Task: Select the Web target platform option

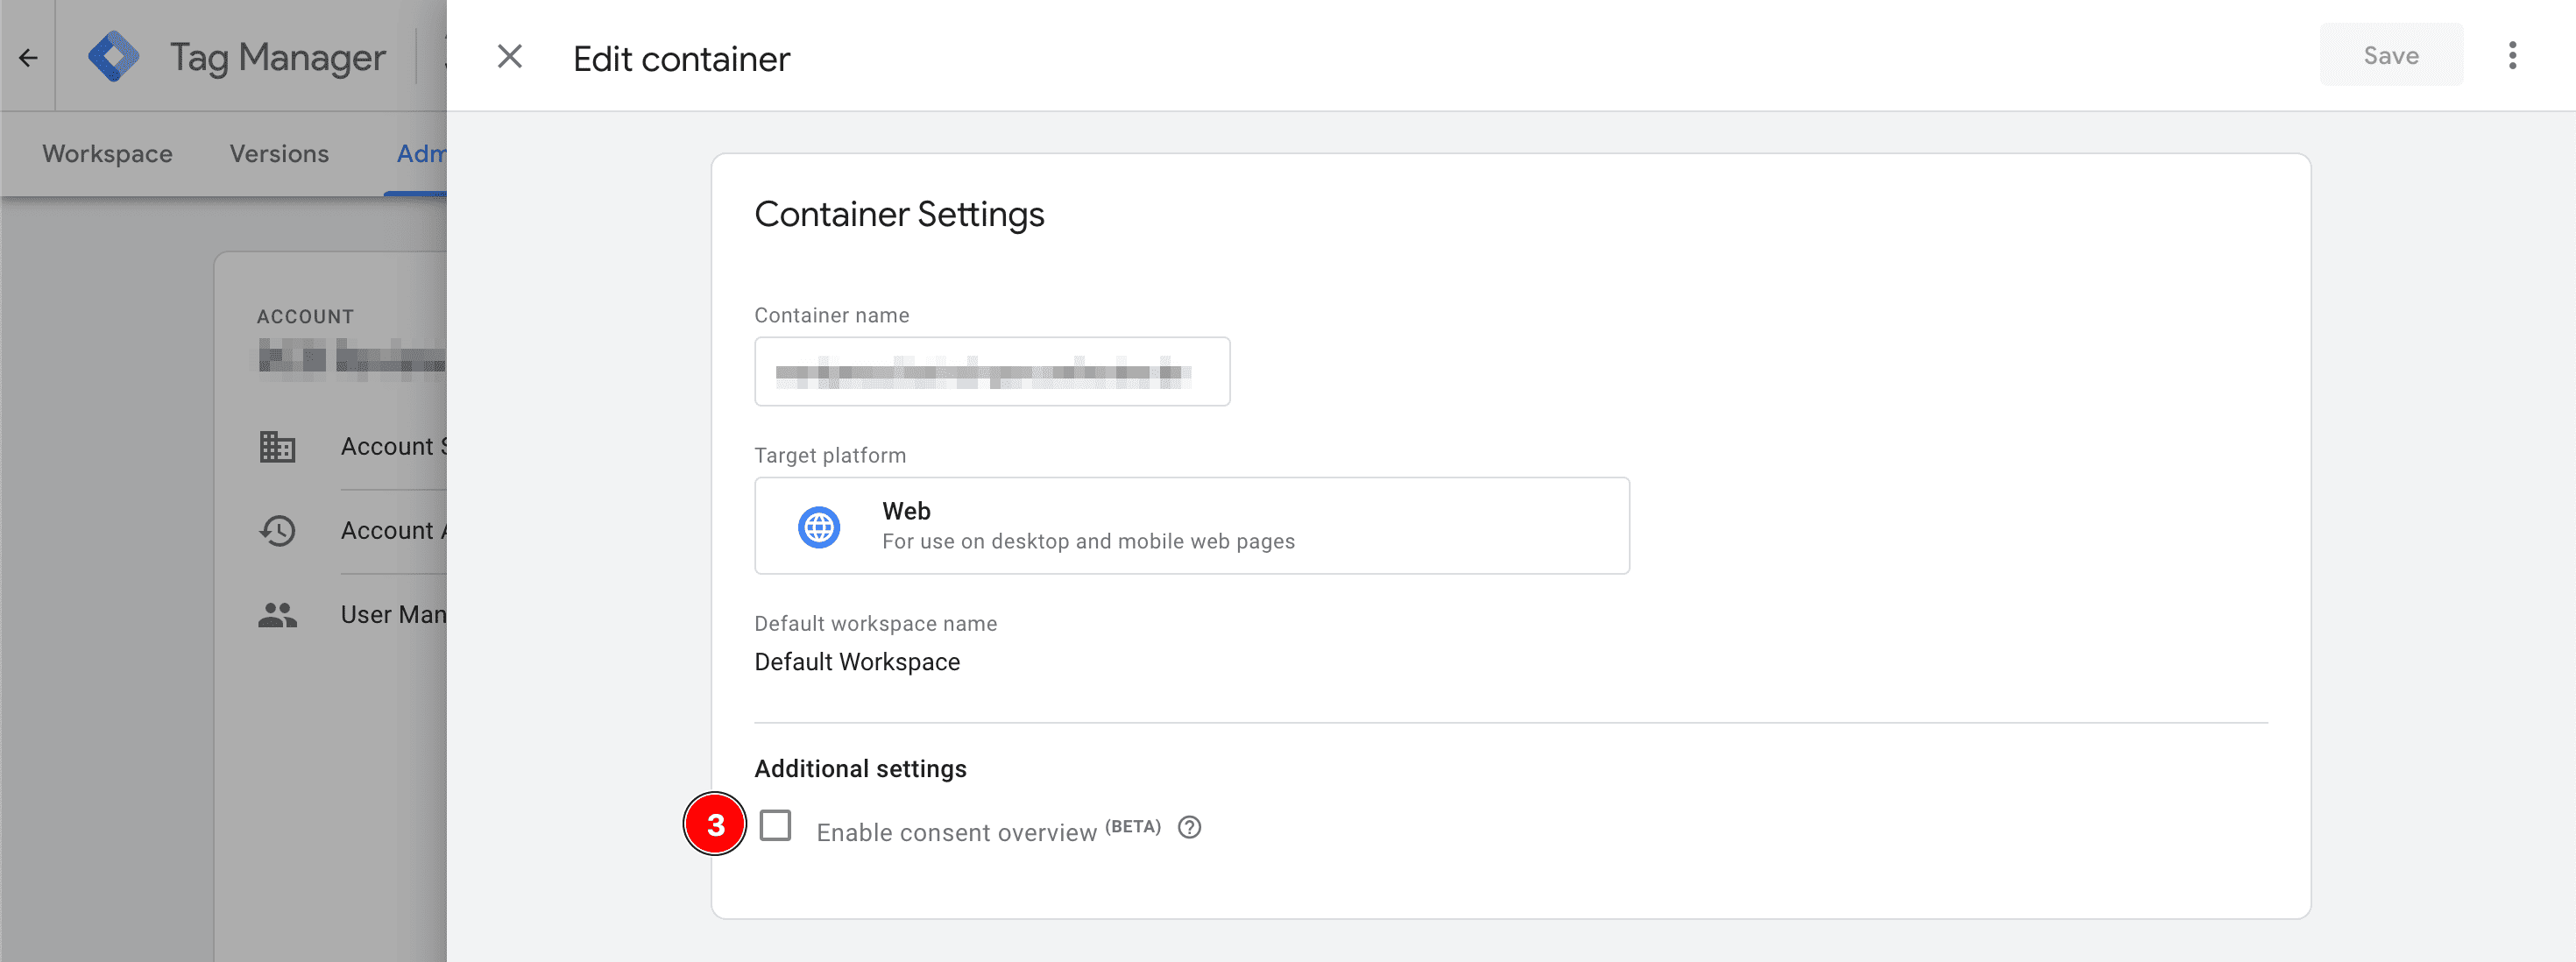Action: click(x=1190, y=526)
